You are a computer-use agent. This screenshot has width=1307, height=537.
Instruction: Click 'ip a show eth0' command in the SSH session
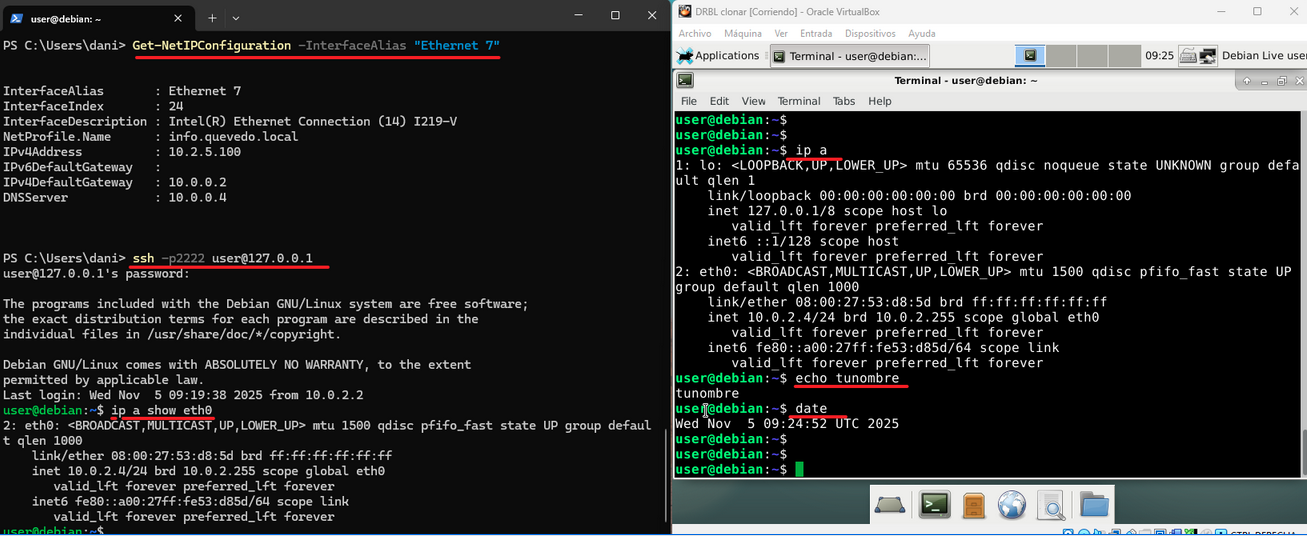161,411
